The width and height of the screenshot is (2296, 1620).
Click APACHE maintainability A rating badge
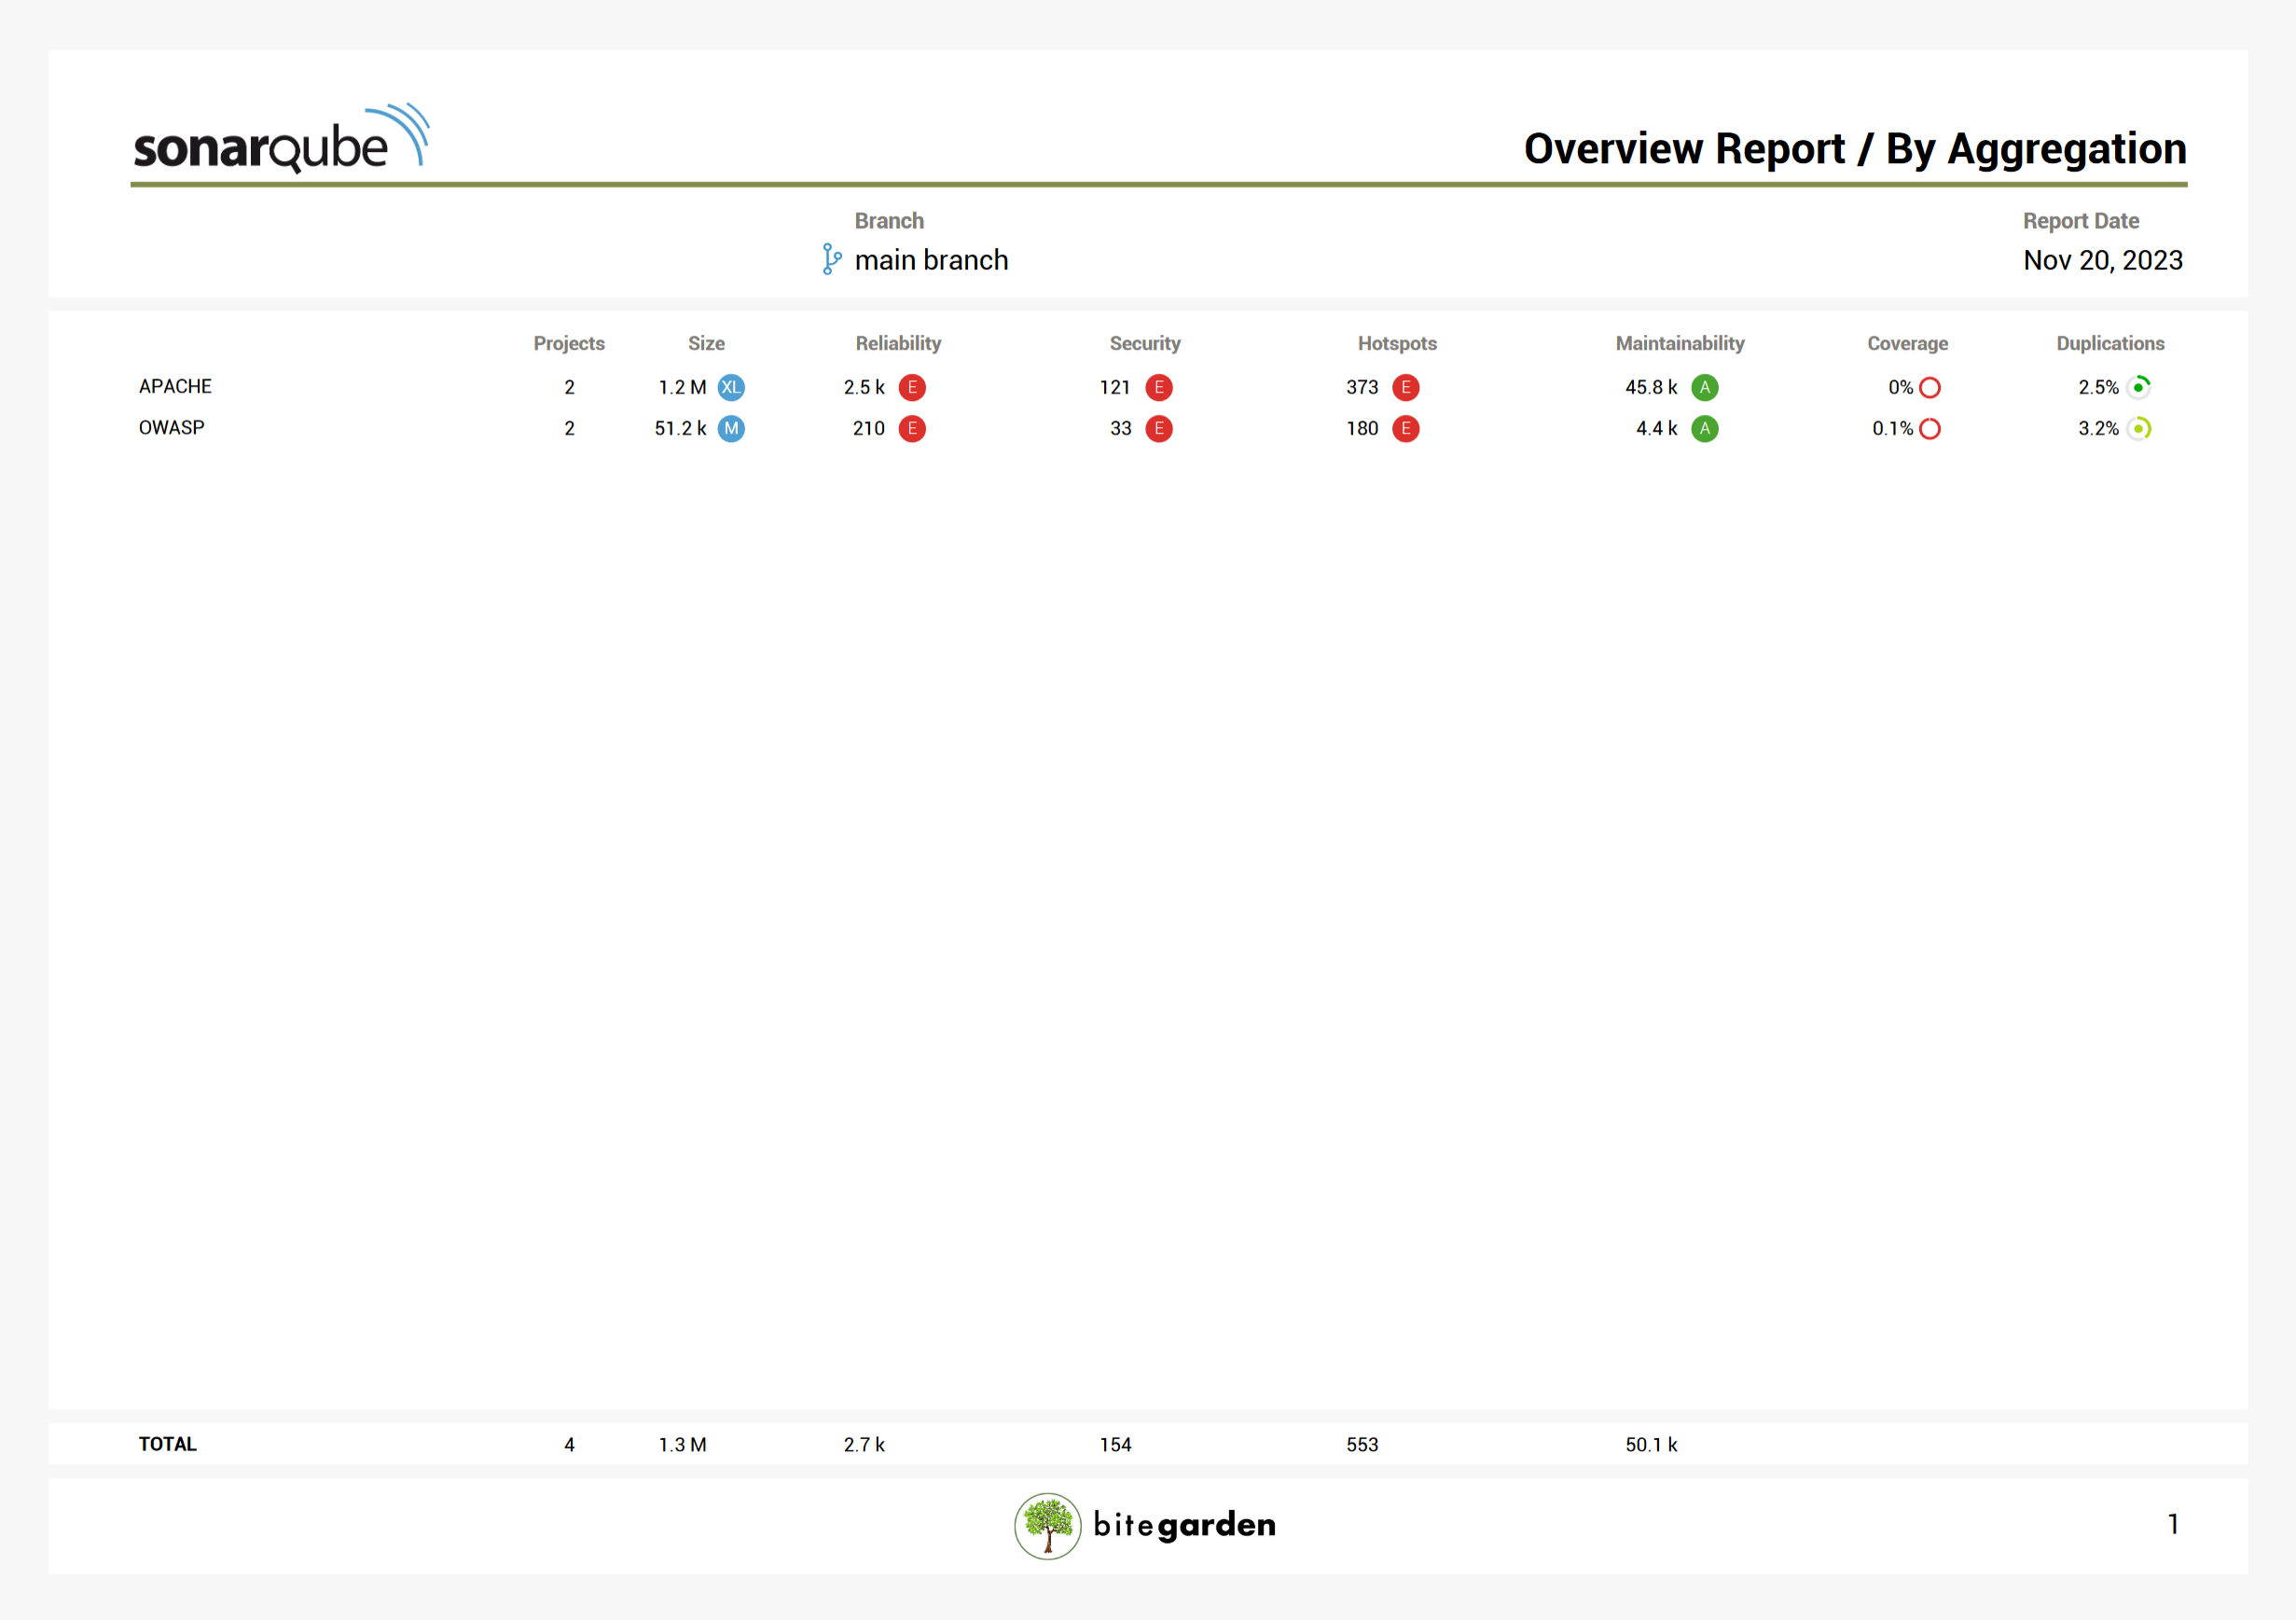(x=1705, y=387)
